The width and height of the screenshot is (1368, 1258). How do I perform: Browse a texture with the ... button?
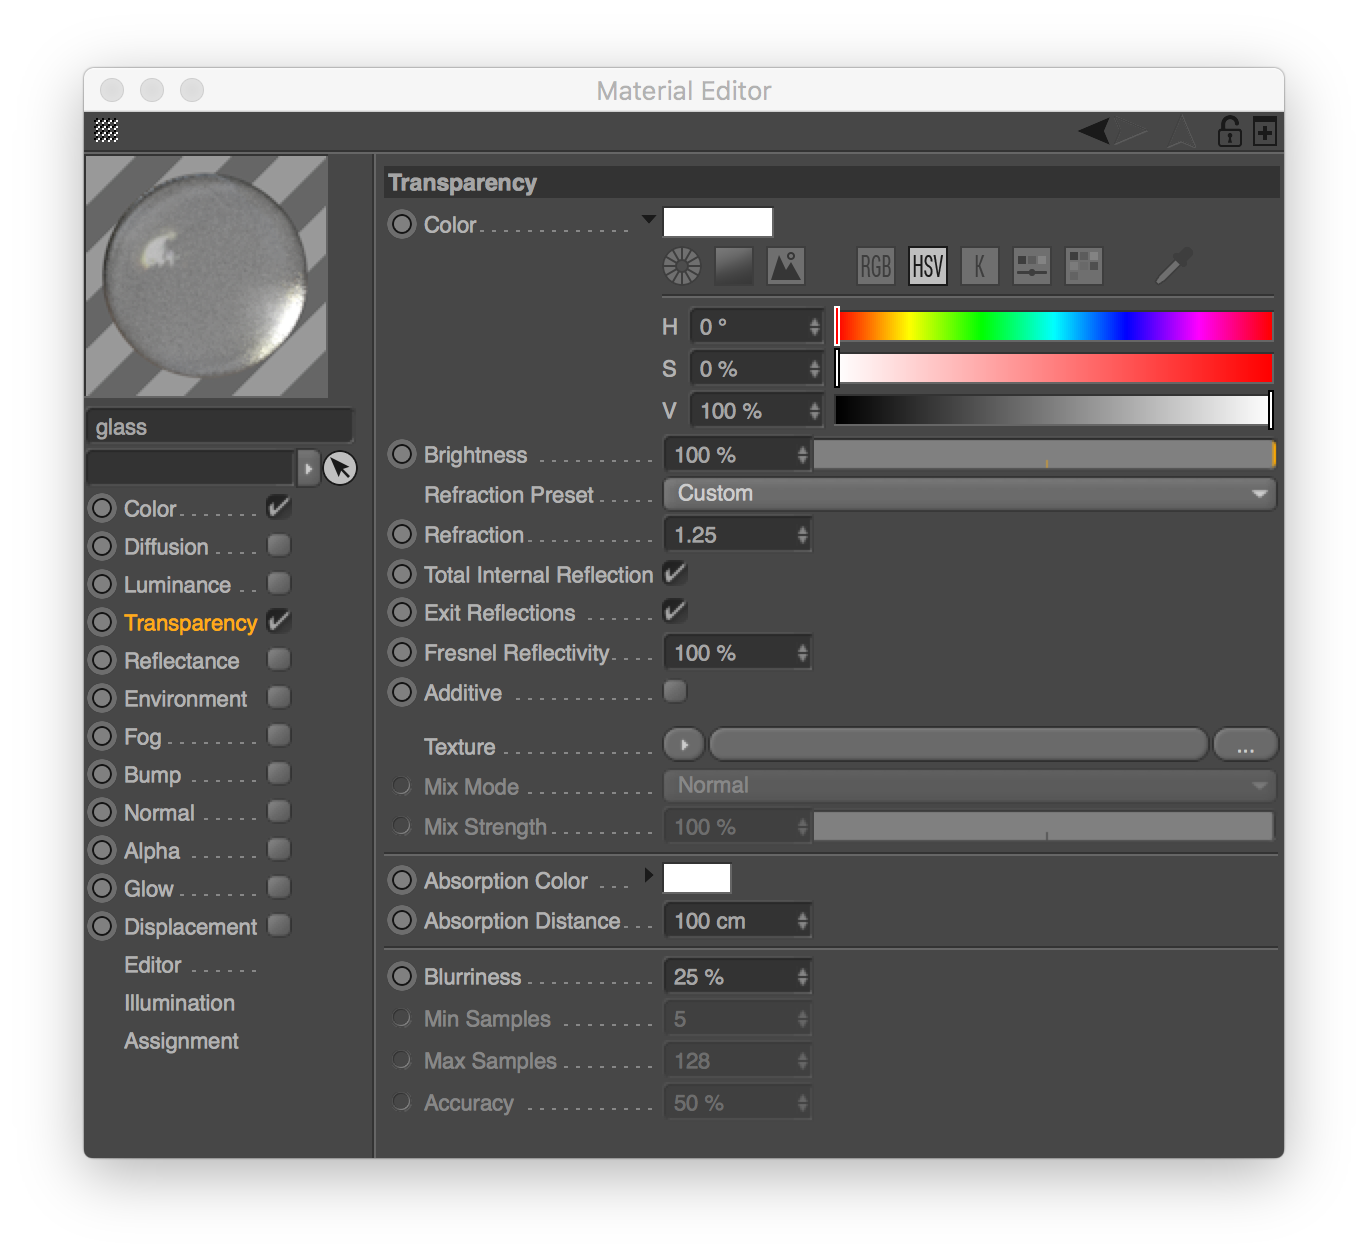(1244, 744)
